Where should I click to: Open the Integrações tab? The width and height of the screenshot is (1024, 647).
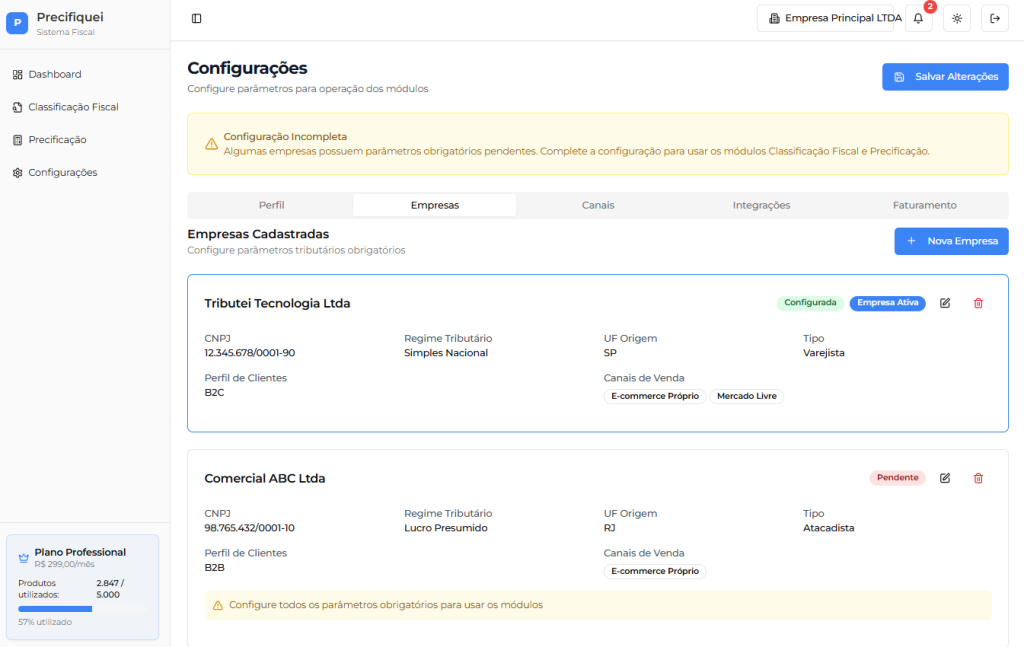[x=761, y=205]
